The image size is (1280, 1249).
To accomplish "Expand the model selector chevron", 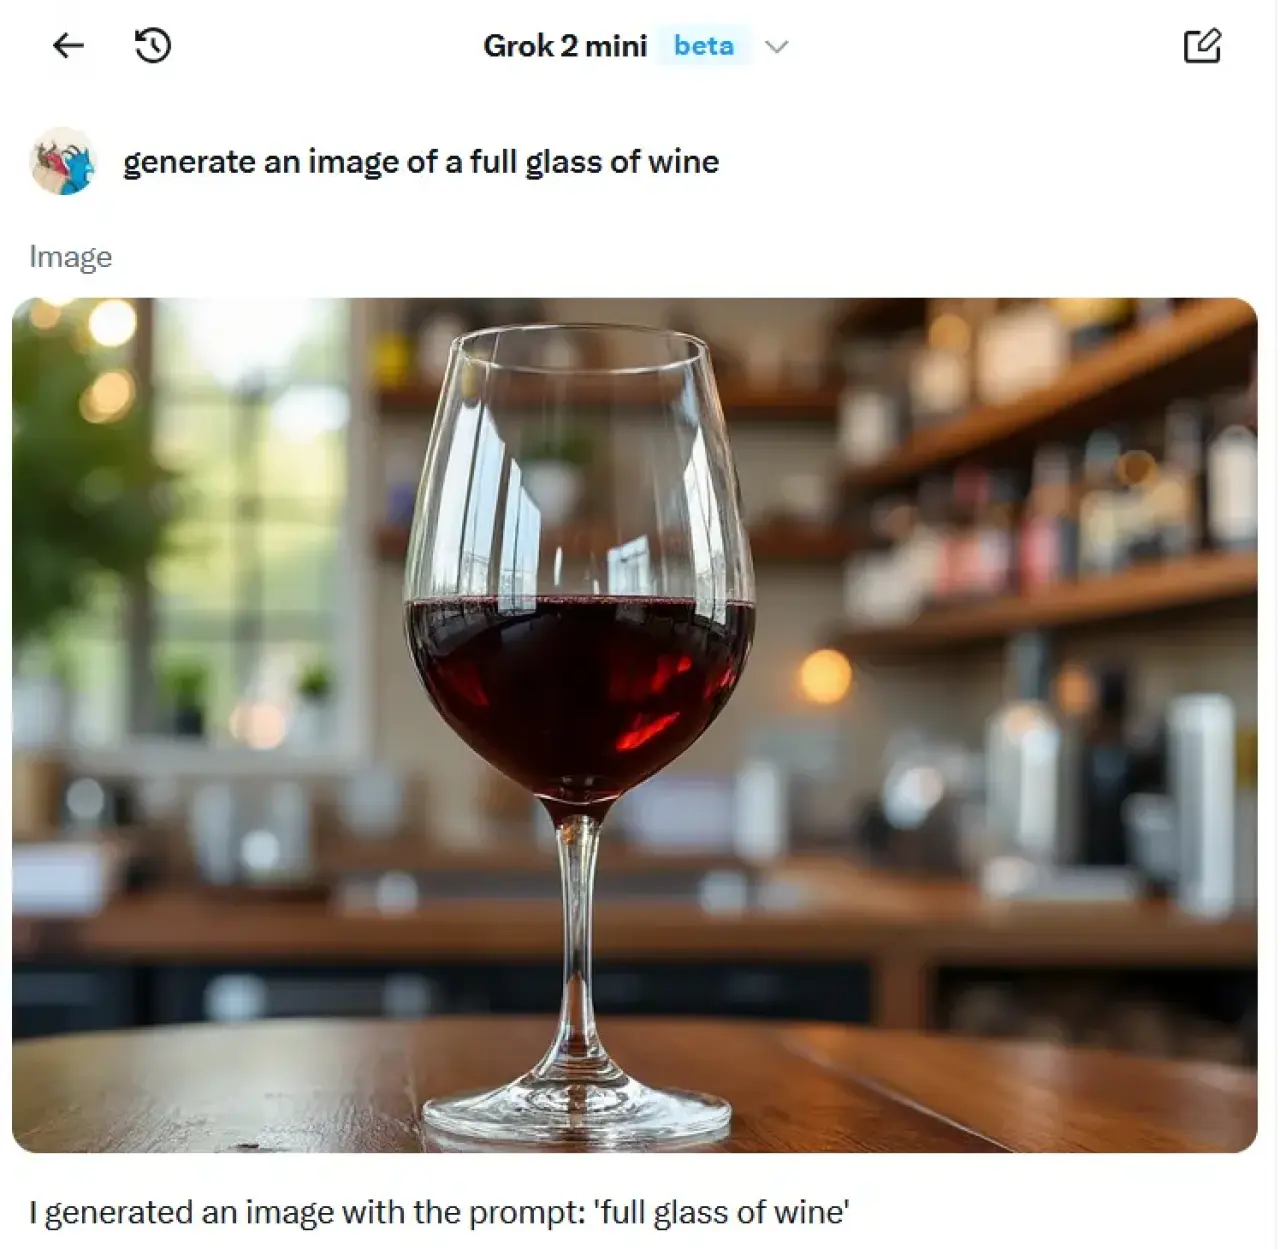I will click(777, 46).
